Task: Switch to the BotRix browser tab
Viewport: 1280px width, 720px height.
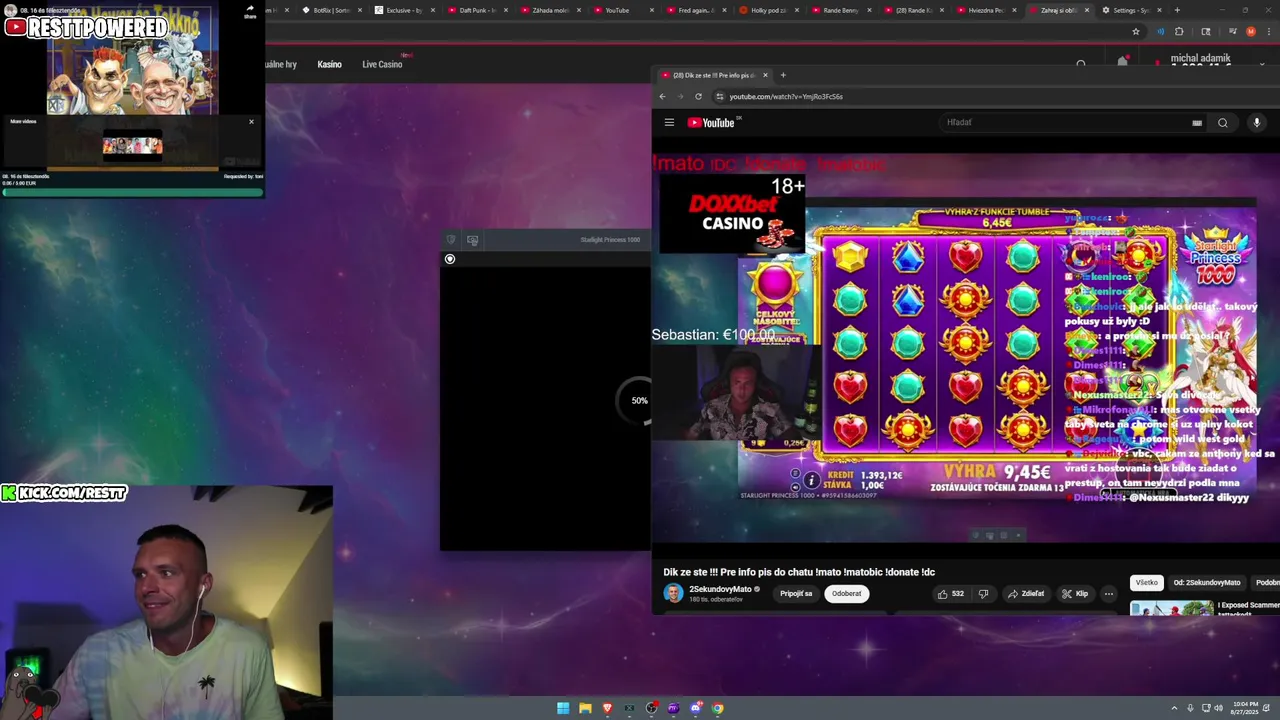Action: [x=331, y=10]
